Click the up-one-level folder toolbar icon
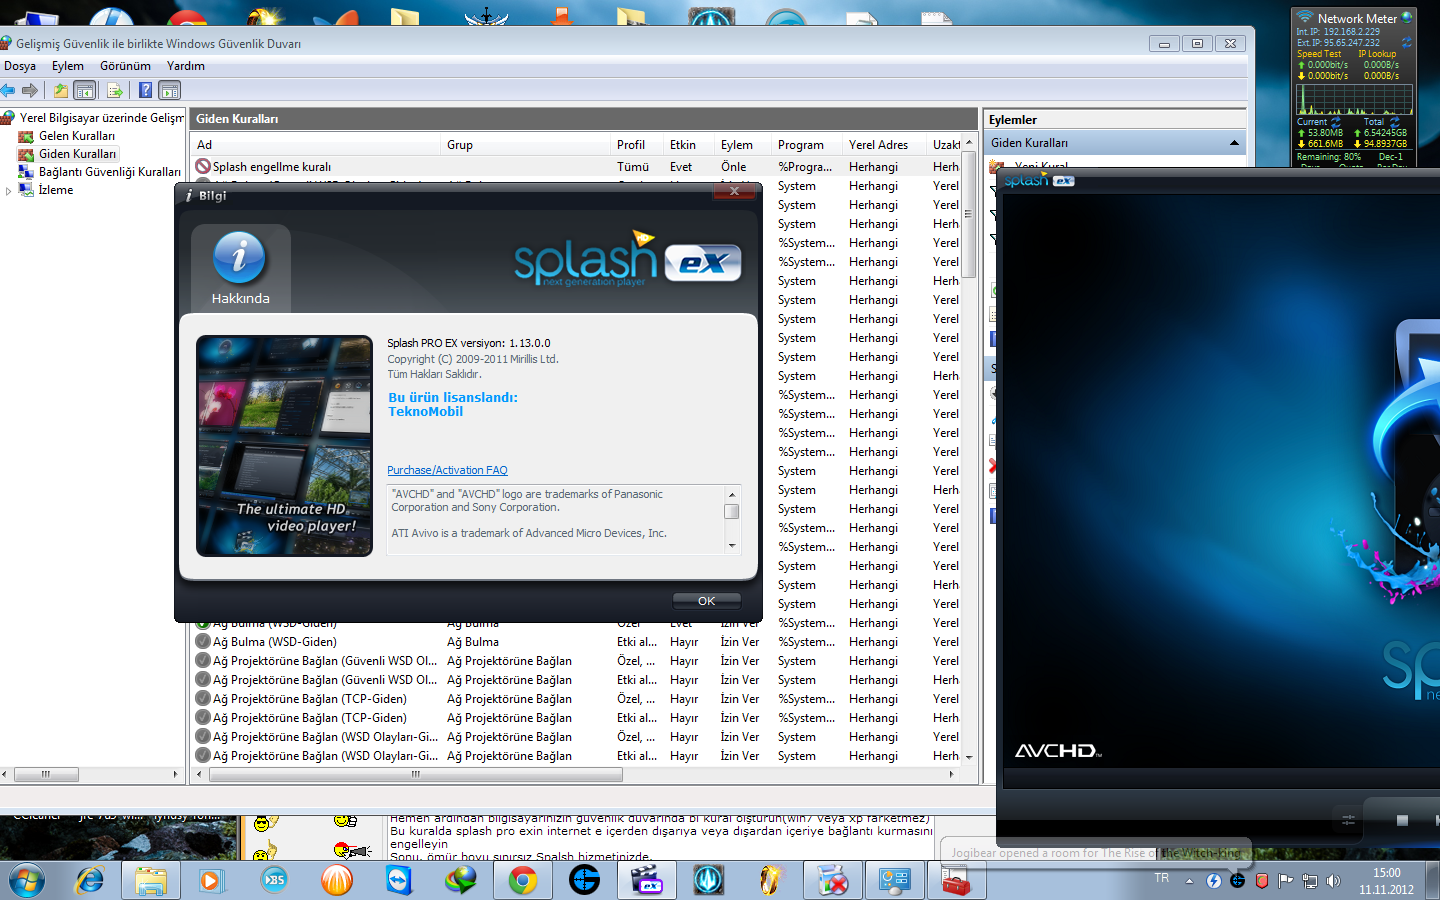The height and width of the screenshot is (900, 1440). [61, 91]
